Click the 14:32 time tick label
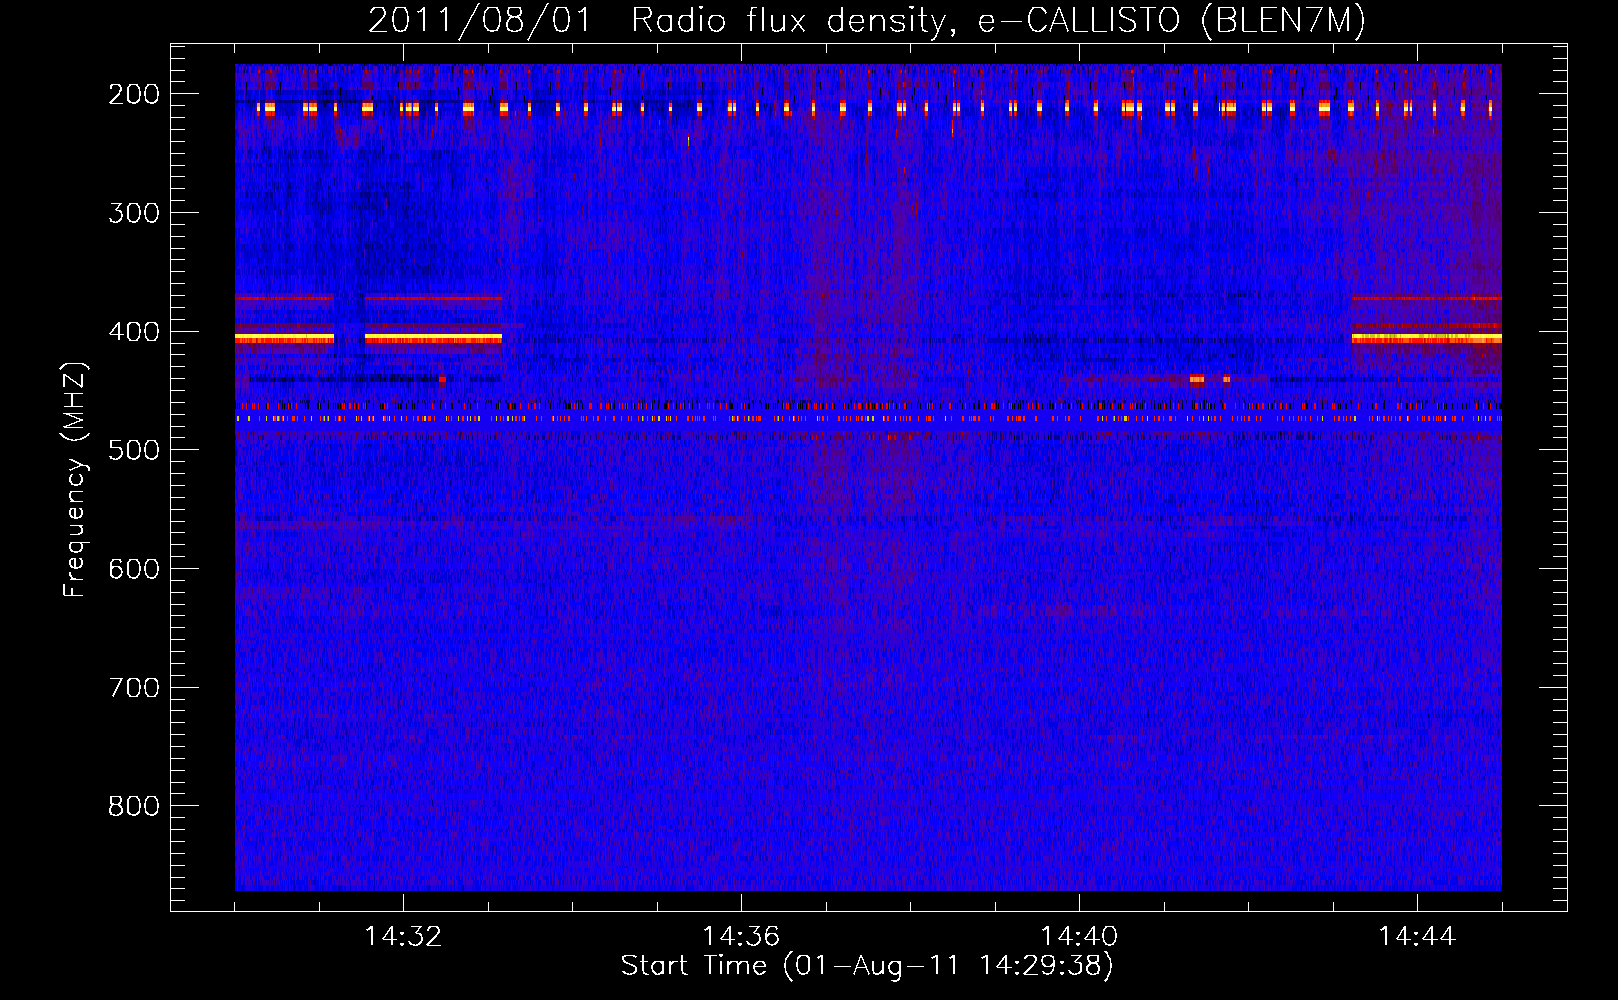Screen dimensions: 1618x1000 [x=403, y=937]
